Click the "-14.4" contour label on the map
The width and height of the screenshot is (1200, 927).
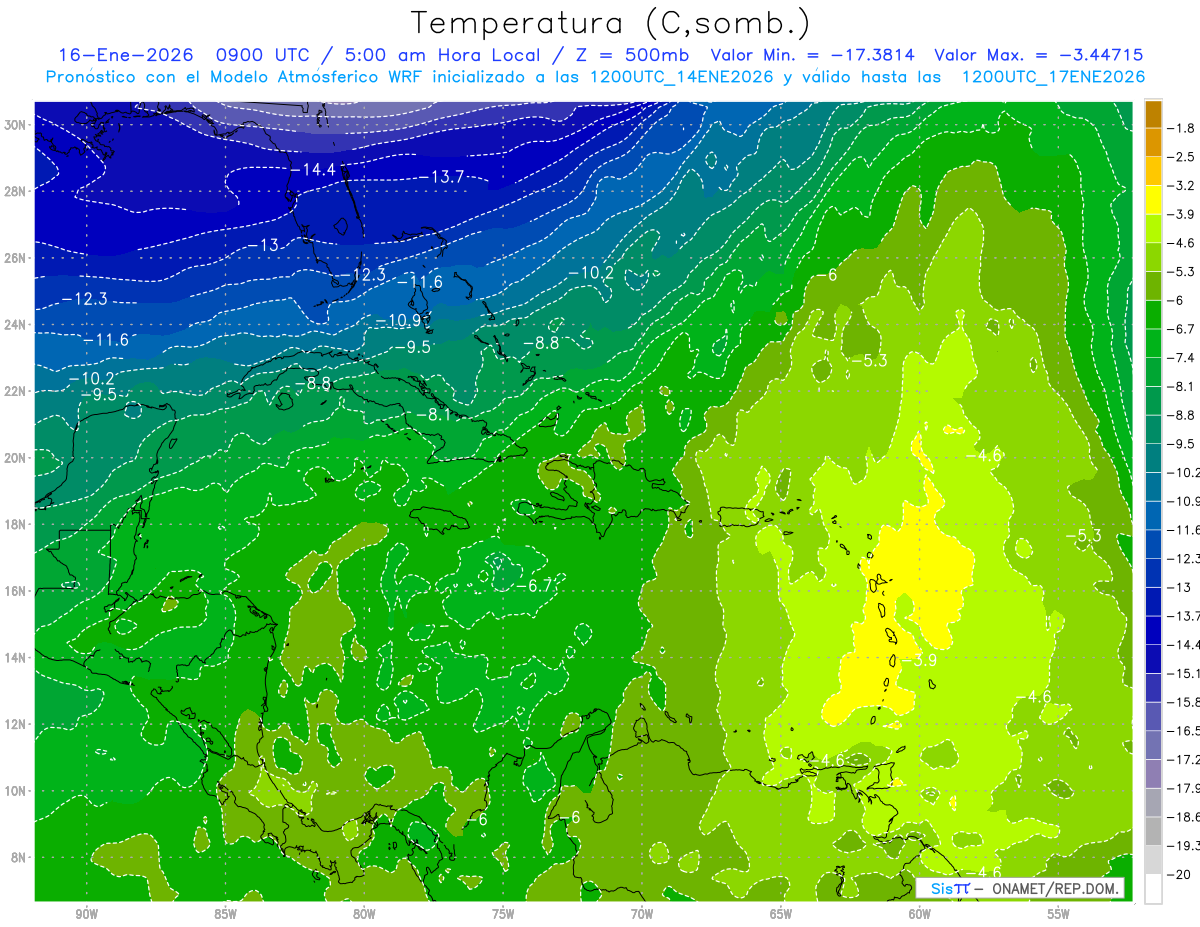[x=314, y=170]
